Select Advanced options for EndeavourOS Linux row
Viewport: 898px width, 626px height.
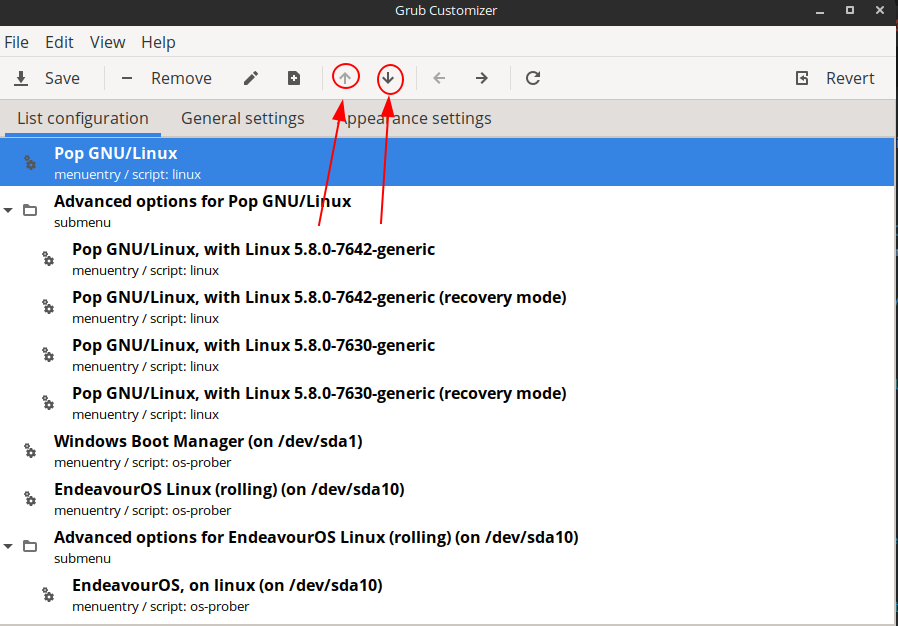[x=447, y=546]
